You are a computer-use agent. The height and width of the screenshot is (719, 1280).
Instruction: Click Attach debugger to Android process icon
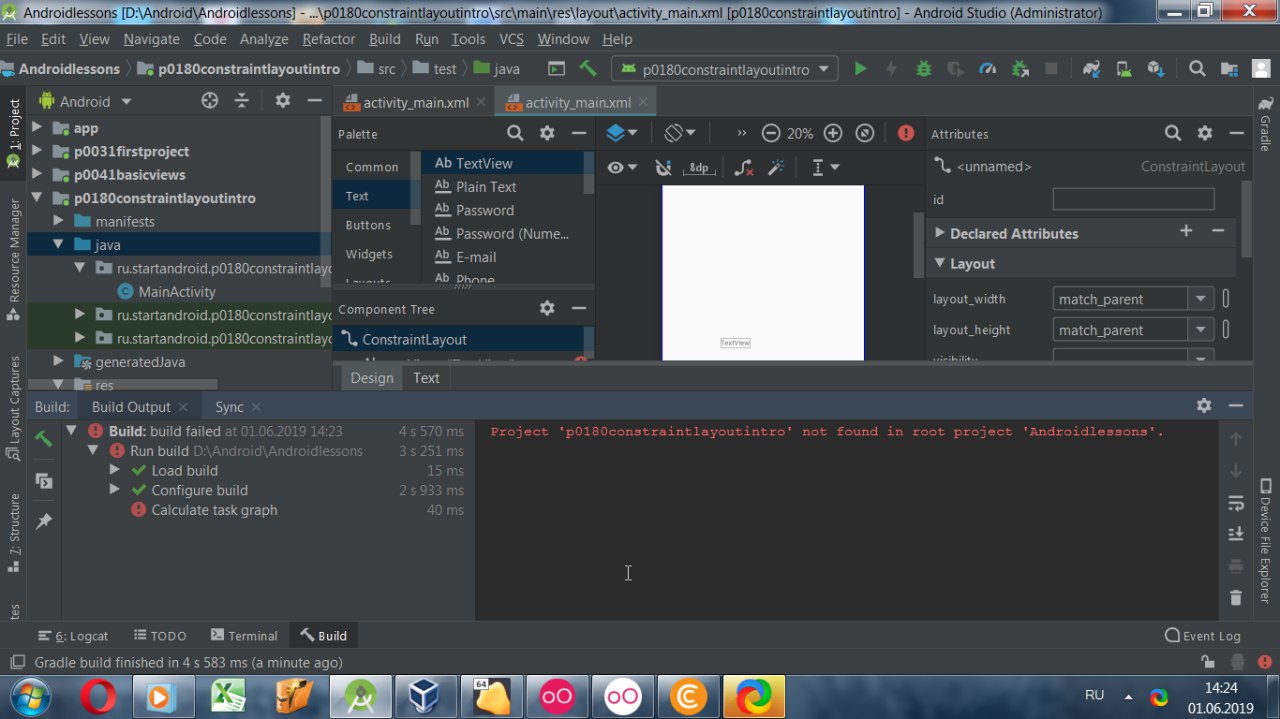(x=1020, y=69)
